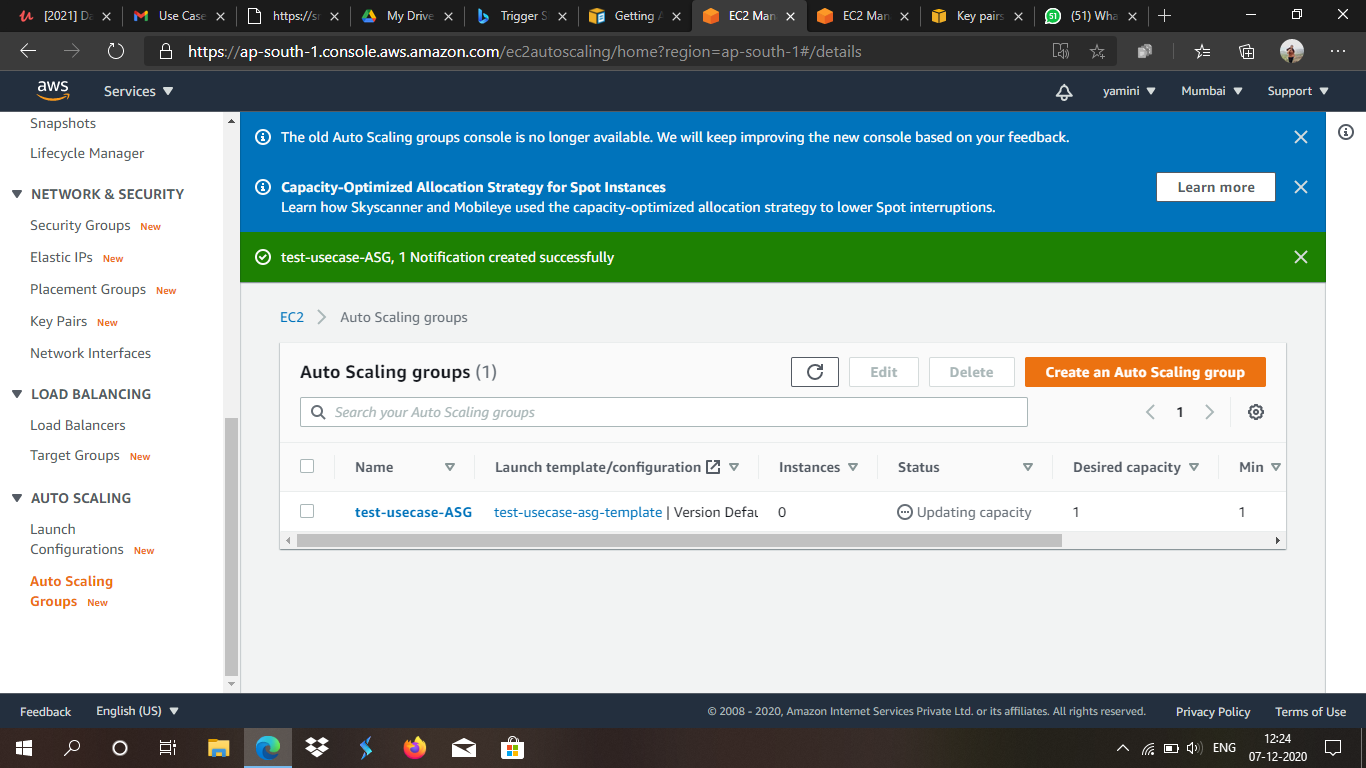Click the Feedback footer button
Screen dimensions: 1366x768
click(x=46, y=712)
